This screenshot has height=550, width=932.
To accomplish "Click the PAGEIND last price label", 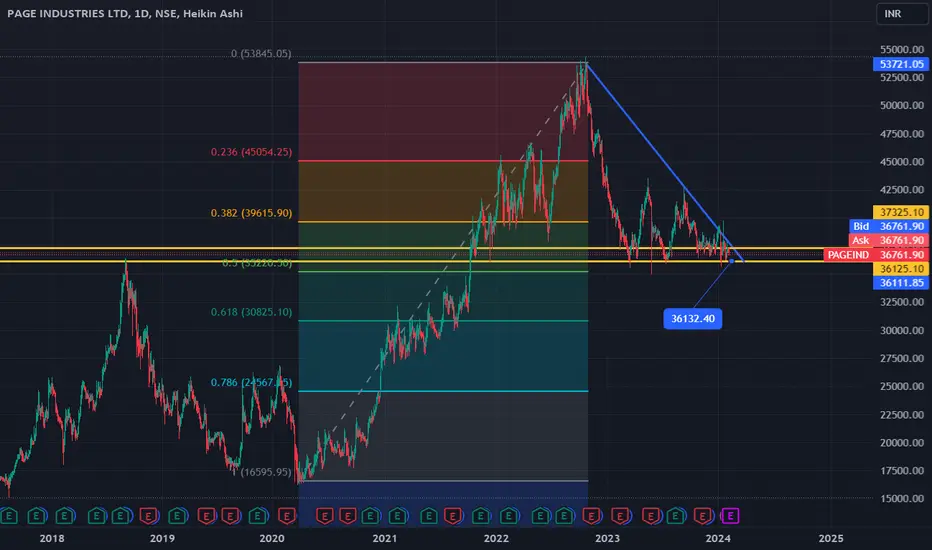I will 876,255.
